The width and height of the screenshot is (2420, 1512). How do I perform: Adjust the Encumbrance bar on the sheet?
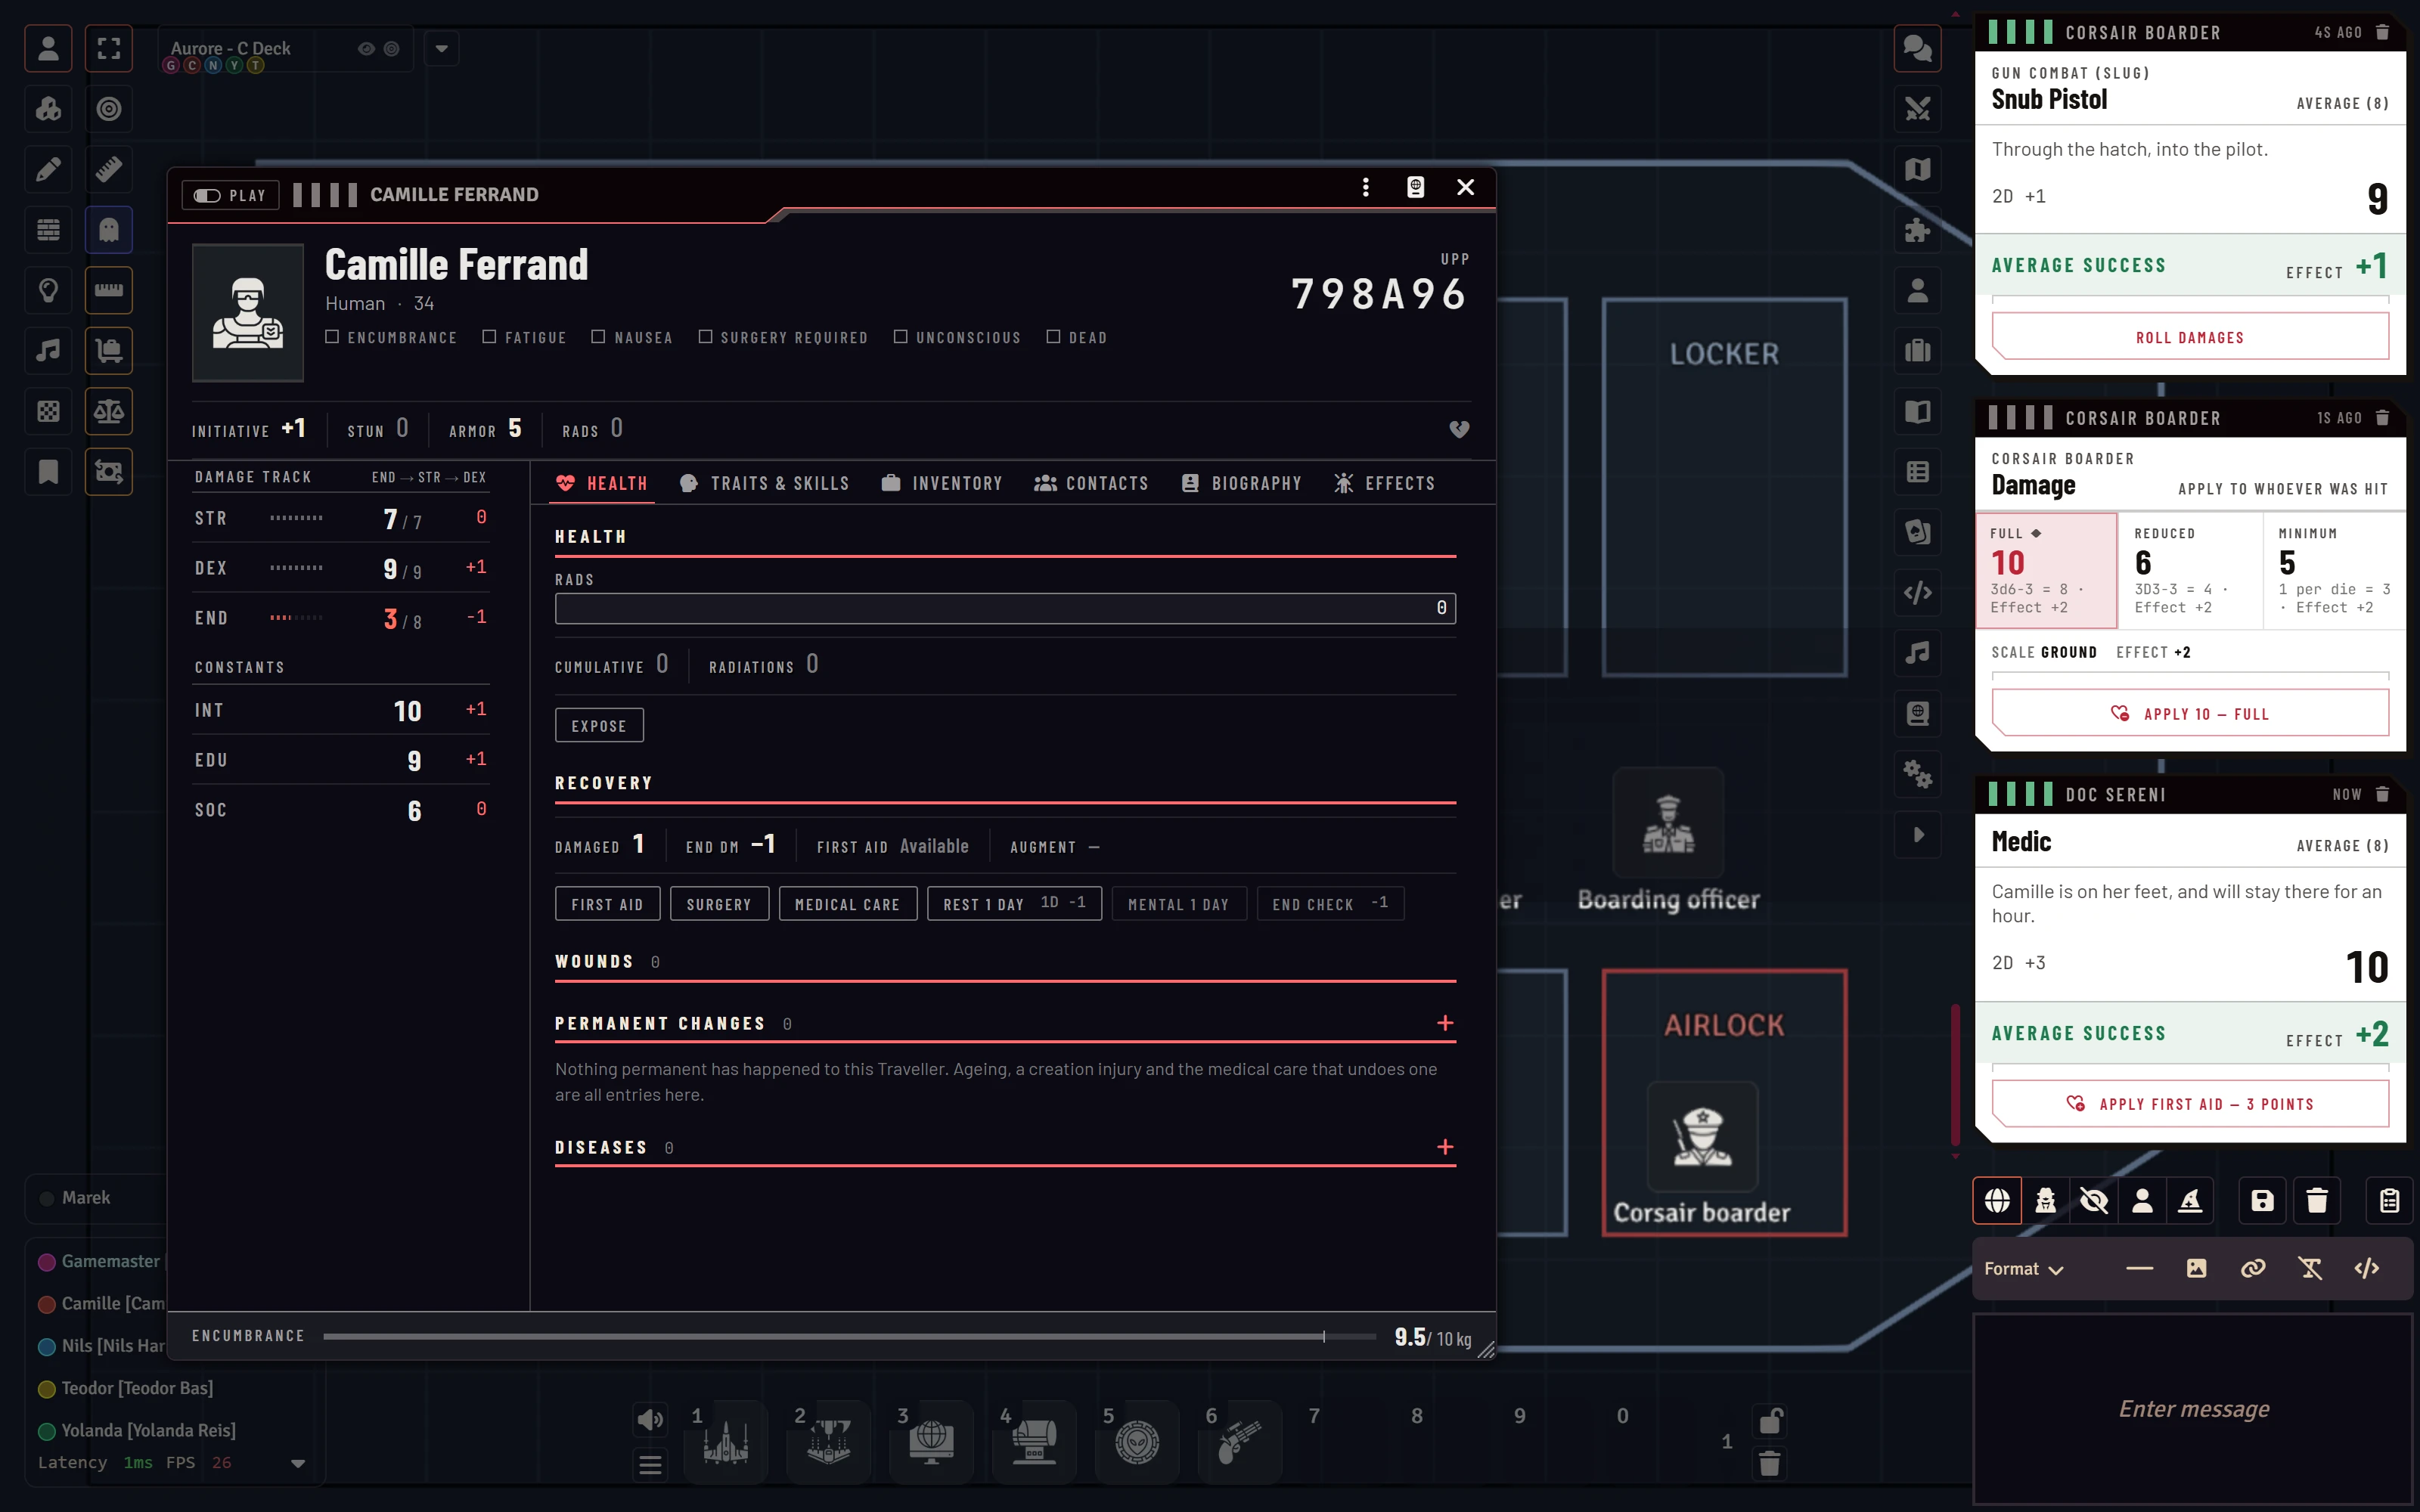[850, 1336]
